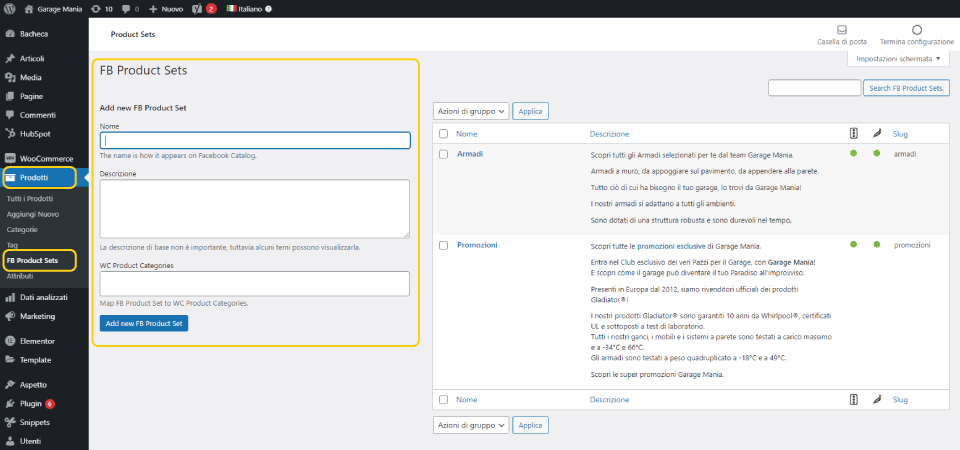Go to Articoli in sidebar
Screen dimensions: 960x450
click(x=32, y=59)
